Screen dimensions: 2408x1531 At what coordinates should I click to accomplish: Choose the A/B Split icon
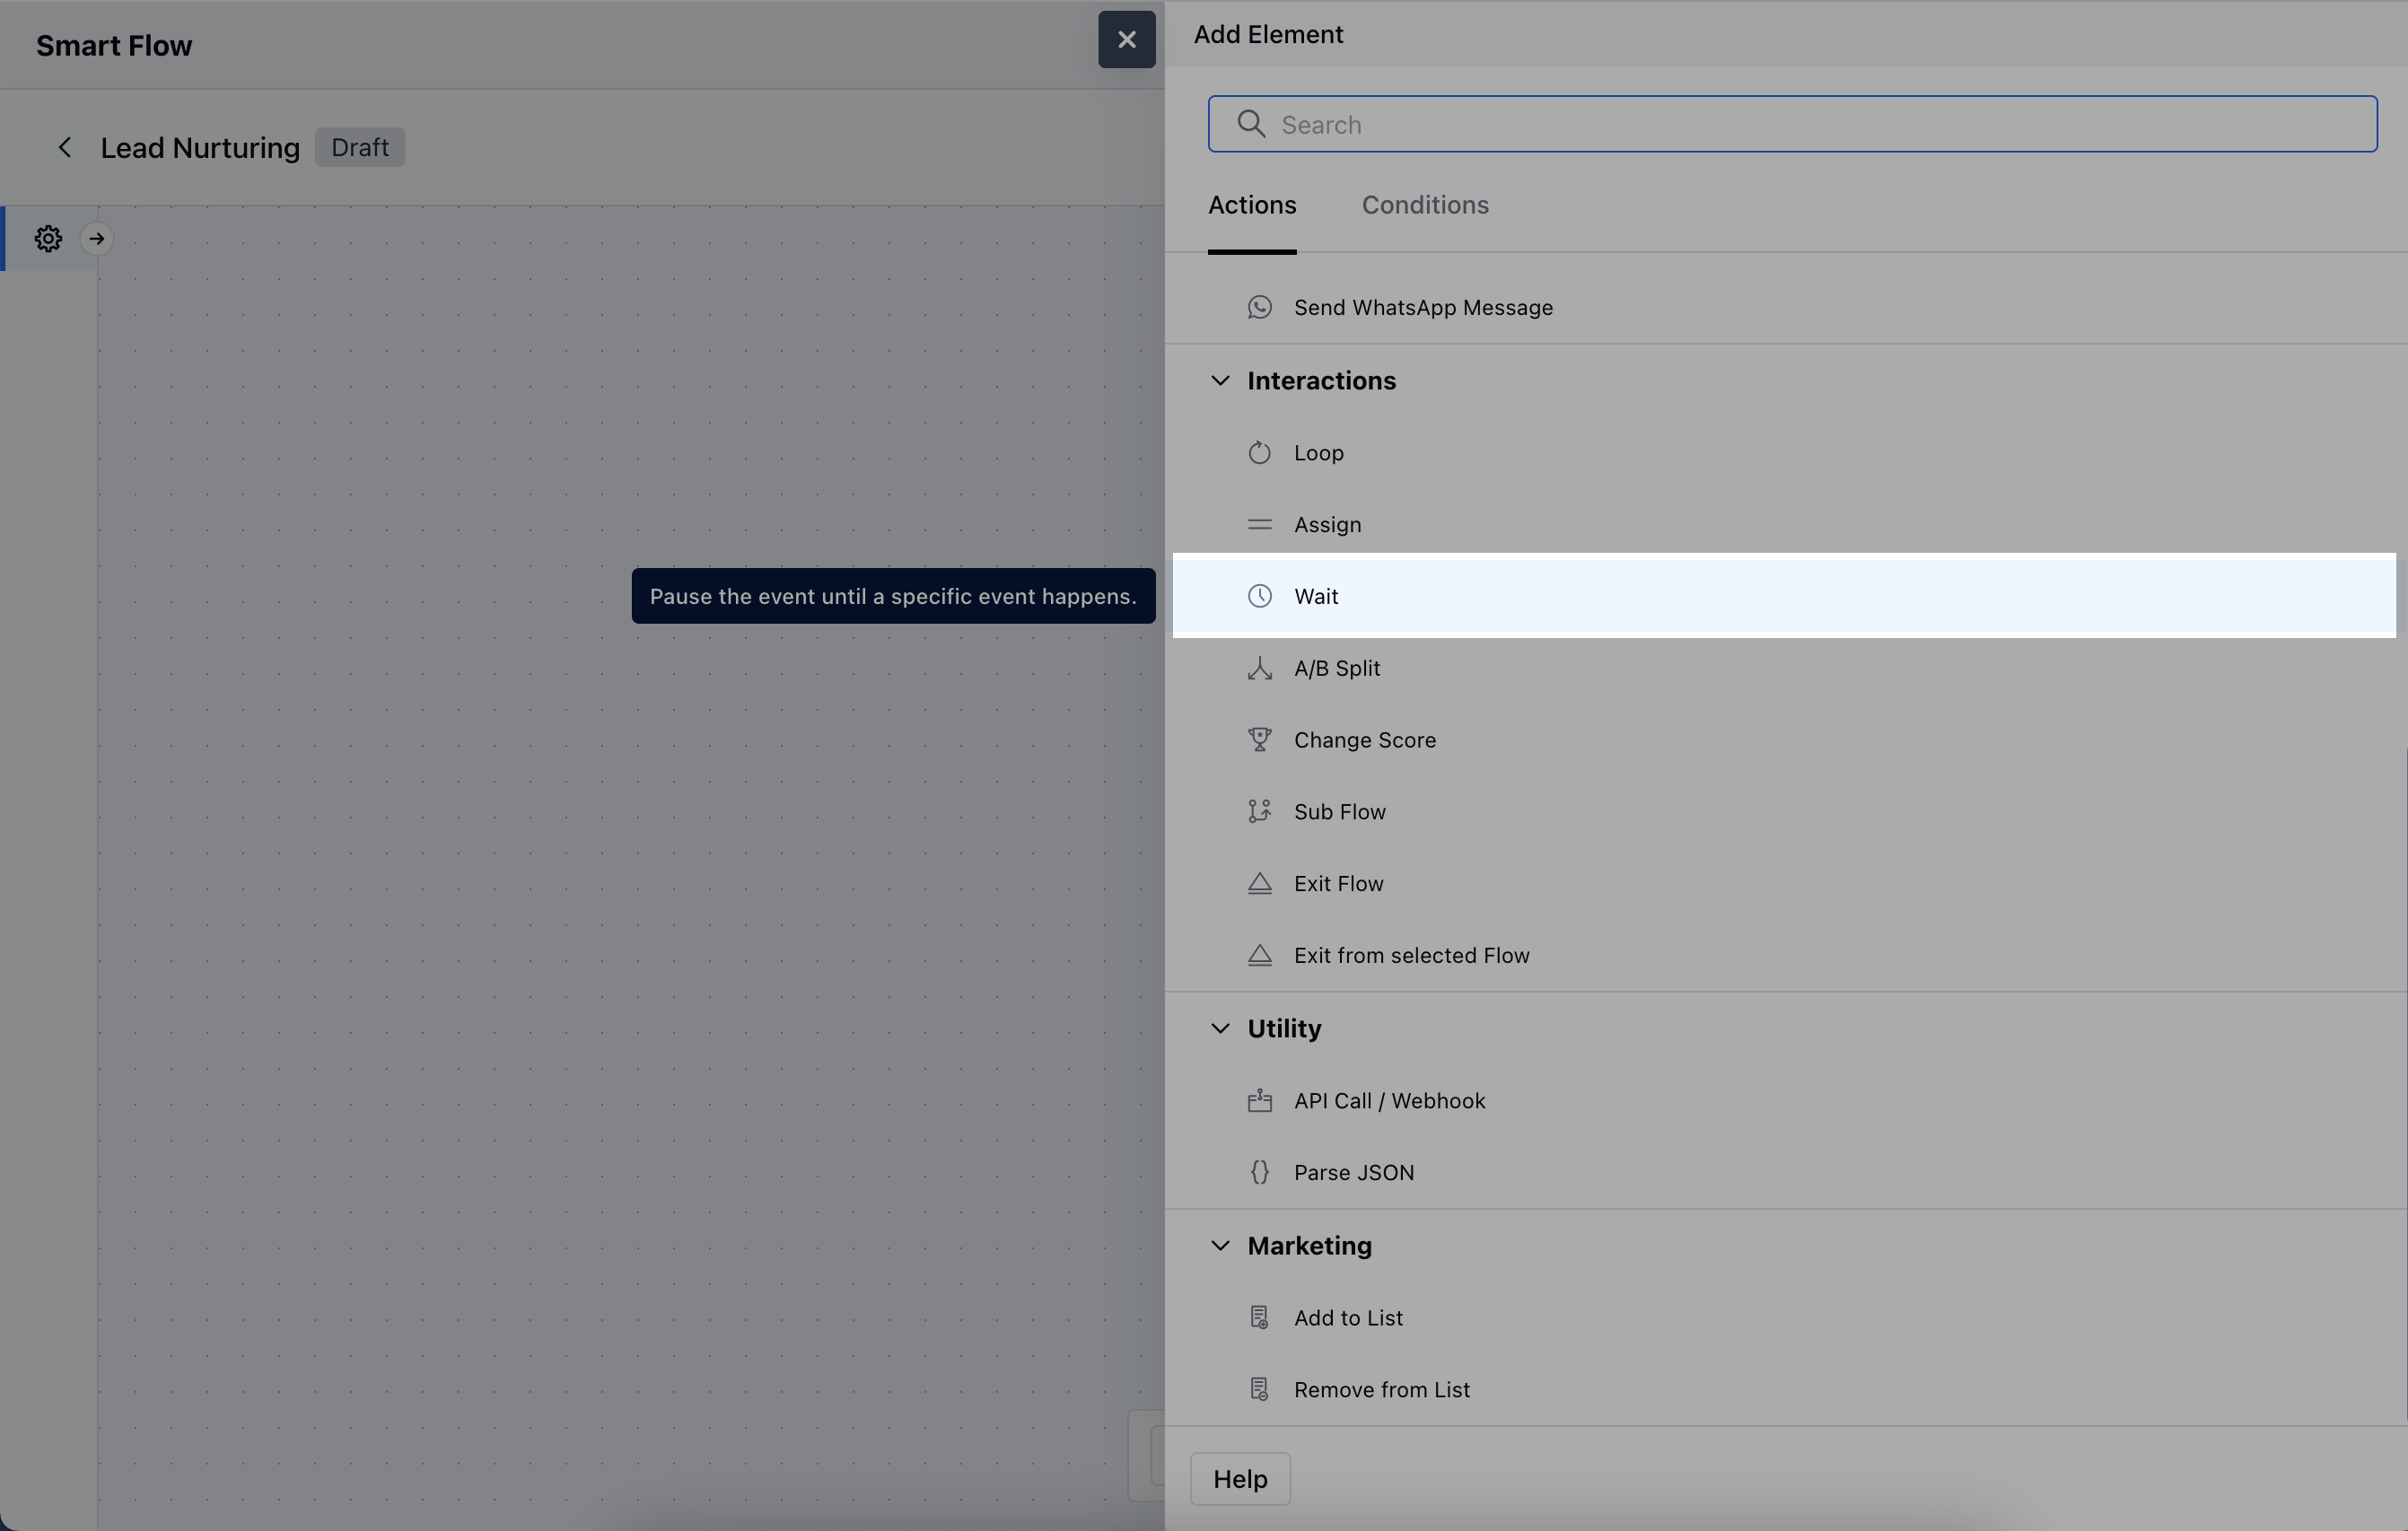click(1259, 668)
